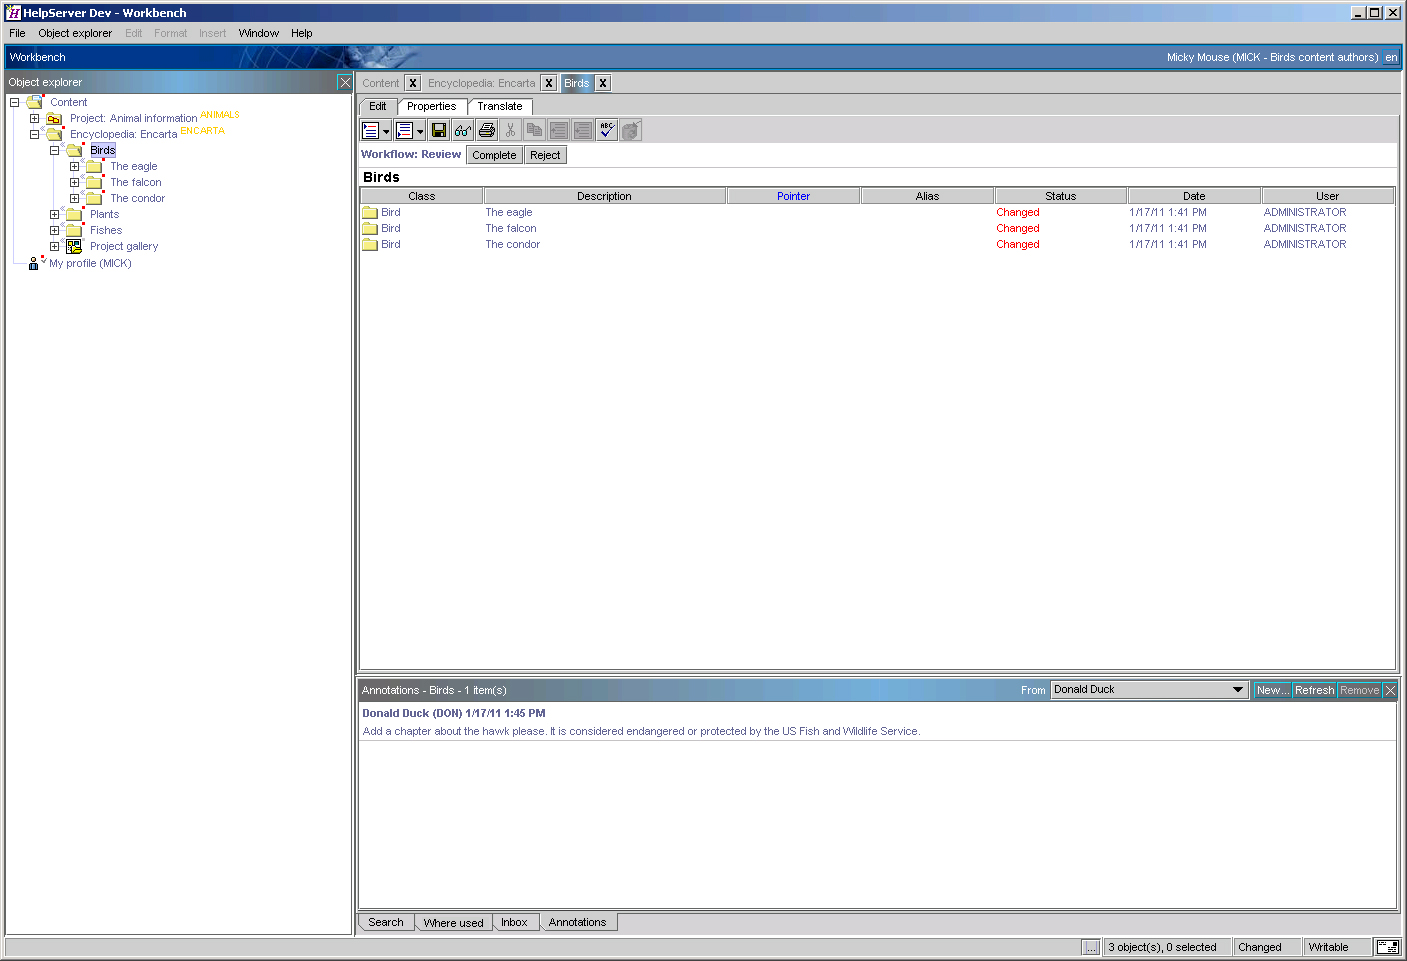Close the Birds tab with its X
The height and width of the screenshot is (961, 1407).
[603, 83]
